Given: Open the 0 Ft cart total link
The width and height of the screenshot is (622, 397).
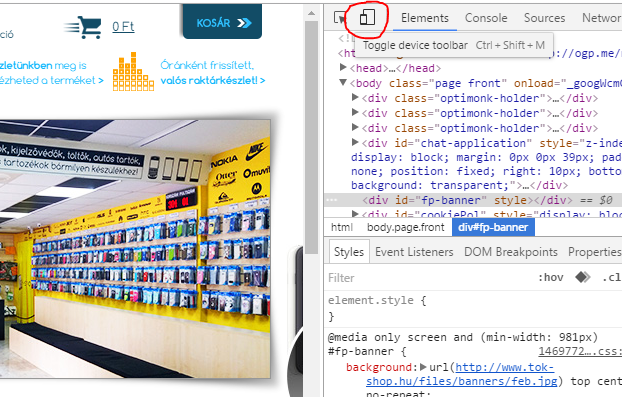Looking at the screenshot, I should pos(123,27).
